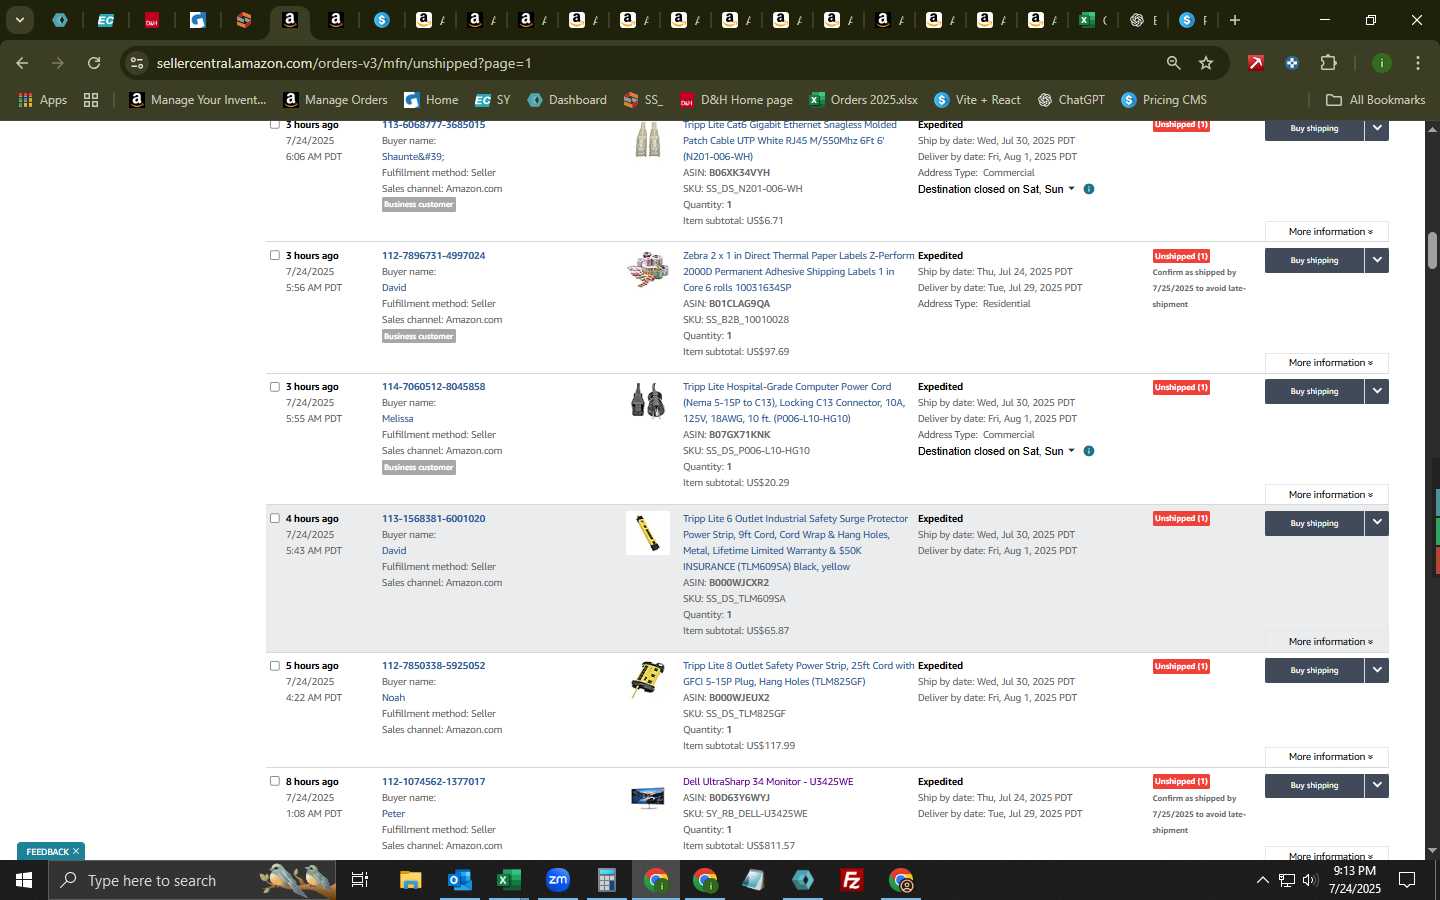Select checkbox for order 113-6068777-3685015

[274, 124]
